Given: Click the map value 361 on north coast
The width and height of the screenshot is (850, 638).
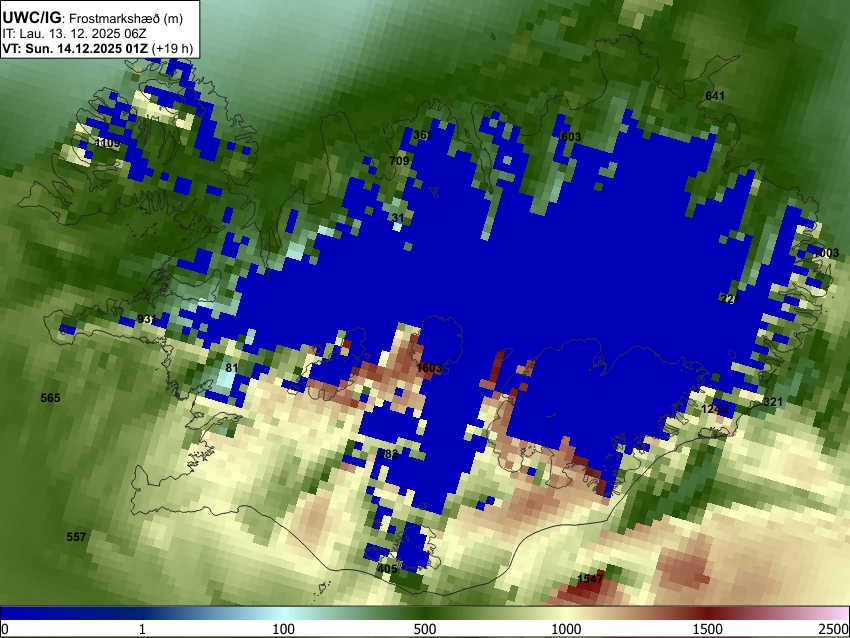Looking at the screenshot, I should click(422, 135).
